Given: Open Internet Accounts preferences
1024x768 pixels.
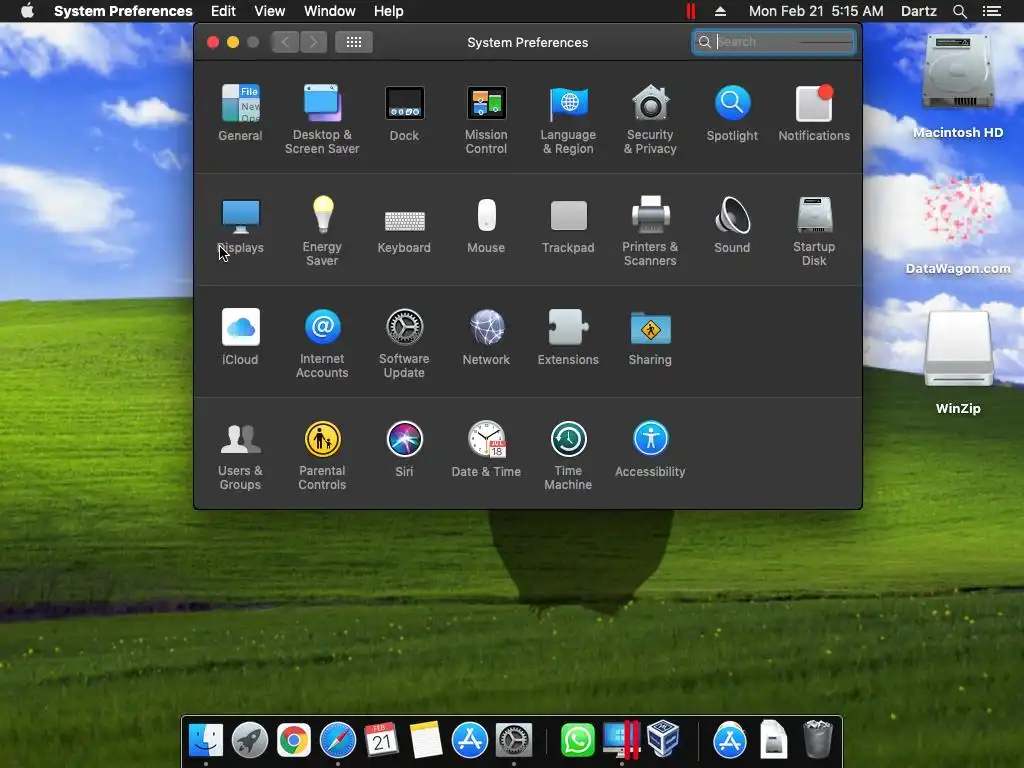Looking at the screenshot, I should [x=322, y=343].
